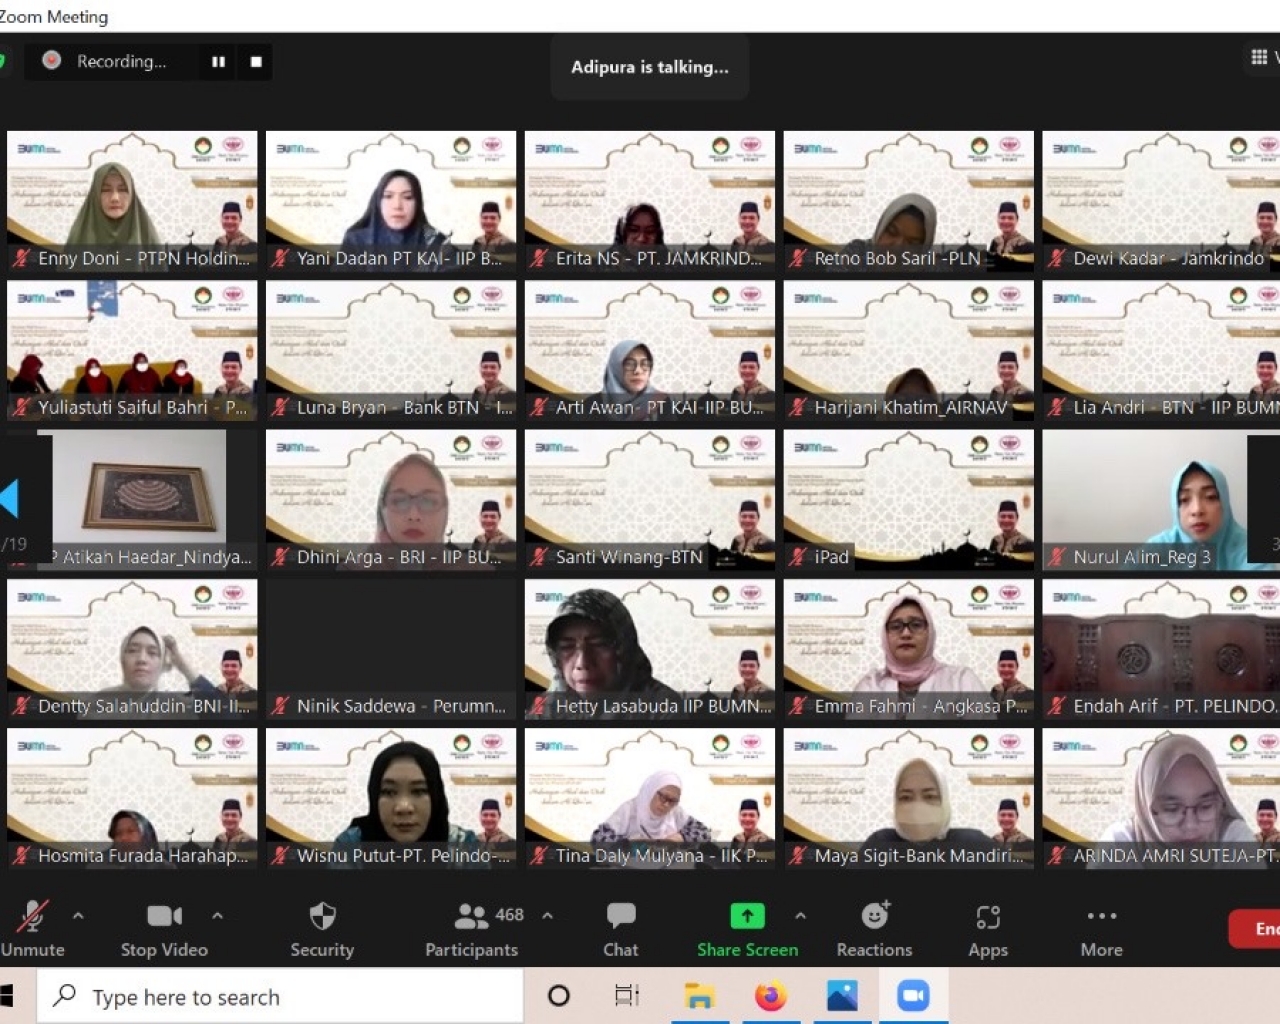This screenshot has height=1024, width=1280.
Task: Click the red End meeting button
Action: [x=1260, y=929]
